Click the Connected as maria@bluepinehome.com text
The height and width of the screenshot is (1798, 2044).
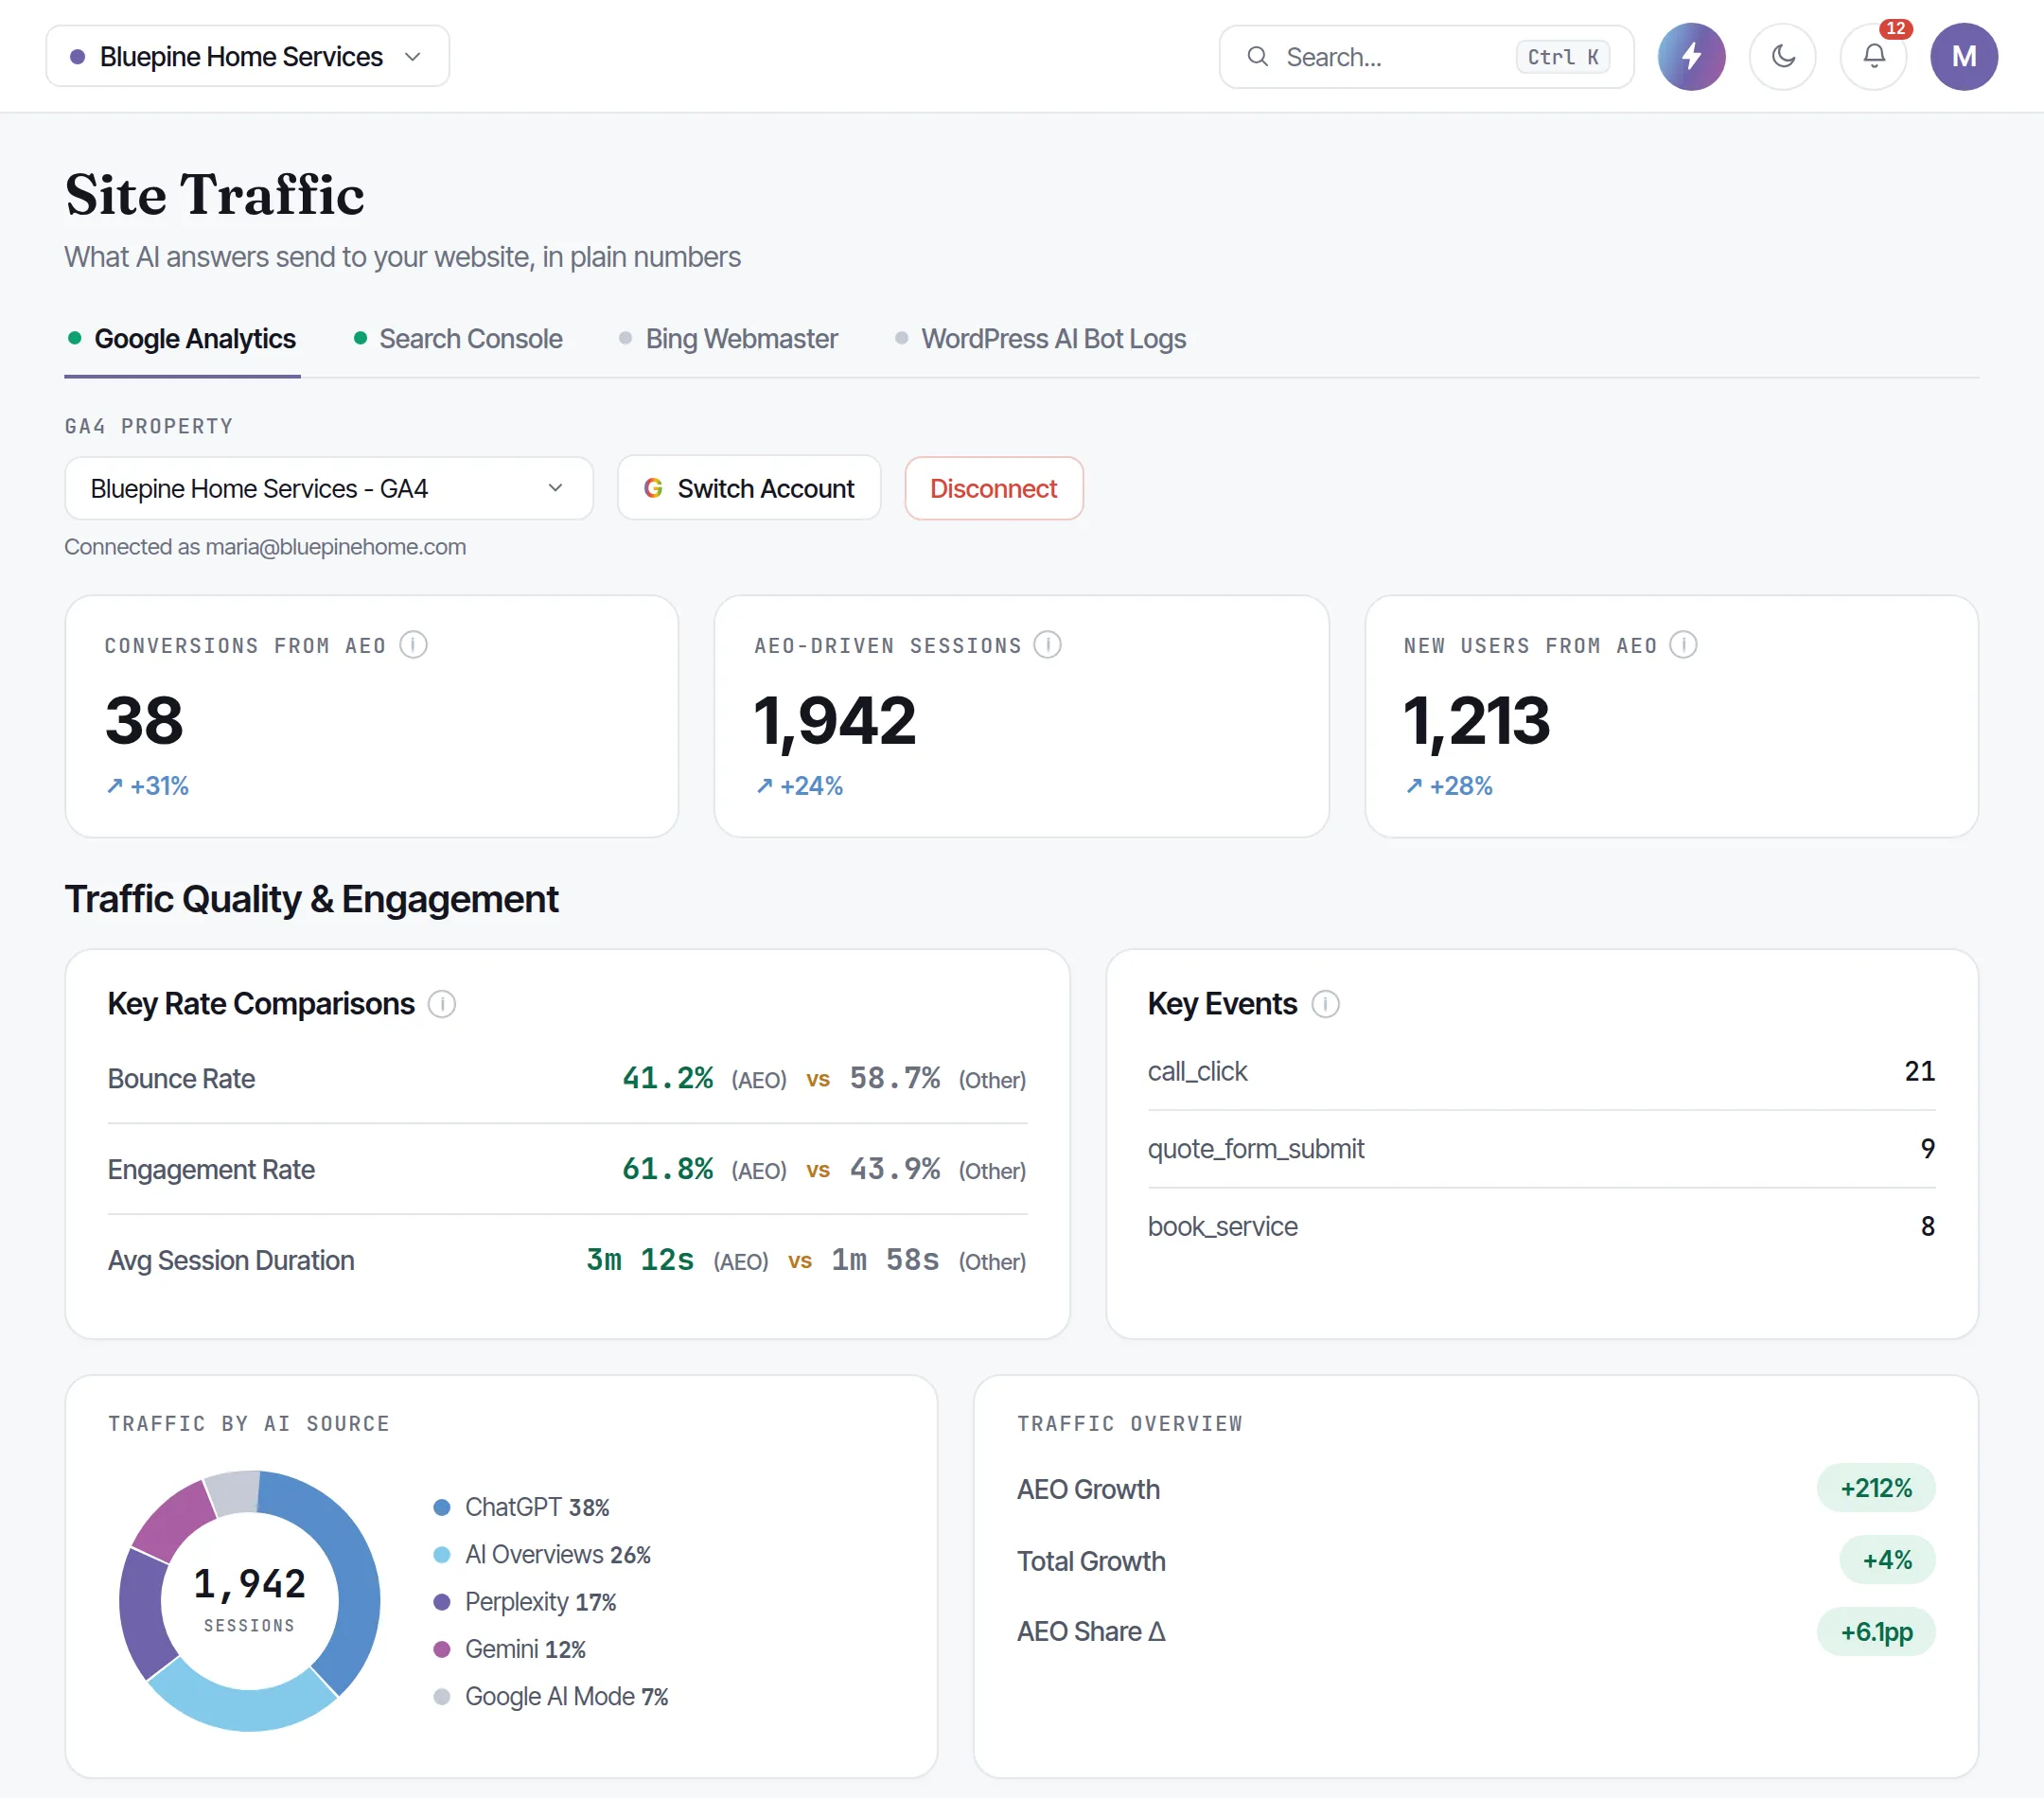(x=265, y=547)
